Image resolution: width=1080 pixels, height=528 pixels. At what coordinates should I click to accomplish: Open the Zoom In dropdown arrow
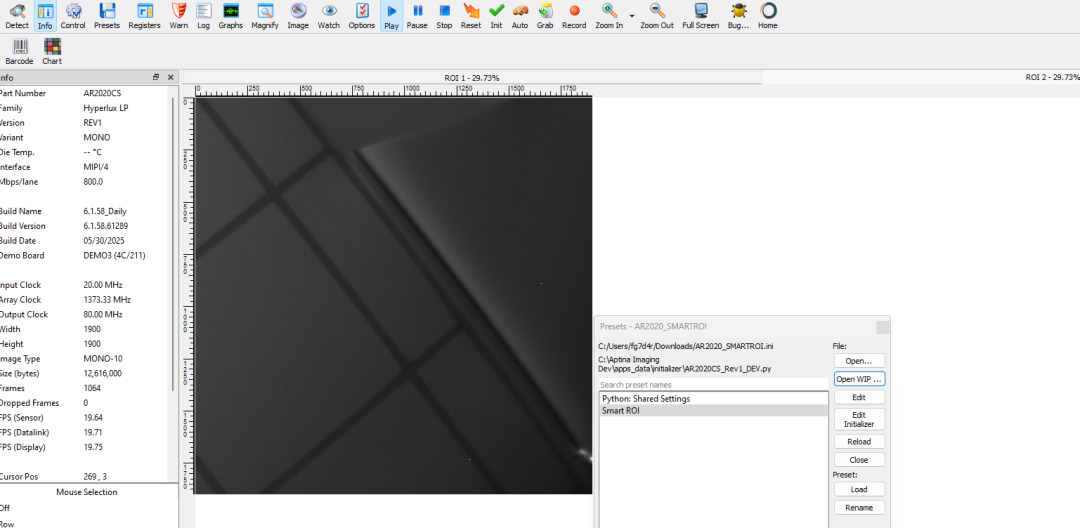pyautogui.click(x=632, y=16)
